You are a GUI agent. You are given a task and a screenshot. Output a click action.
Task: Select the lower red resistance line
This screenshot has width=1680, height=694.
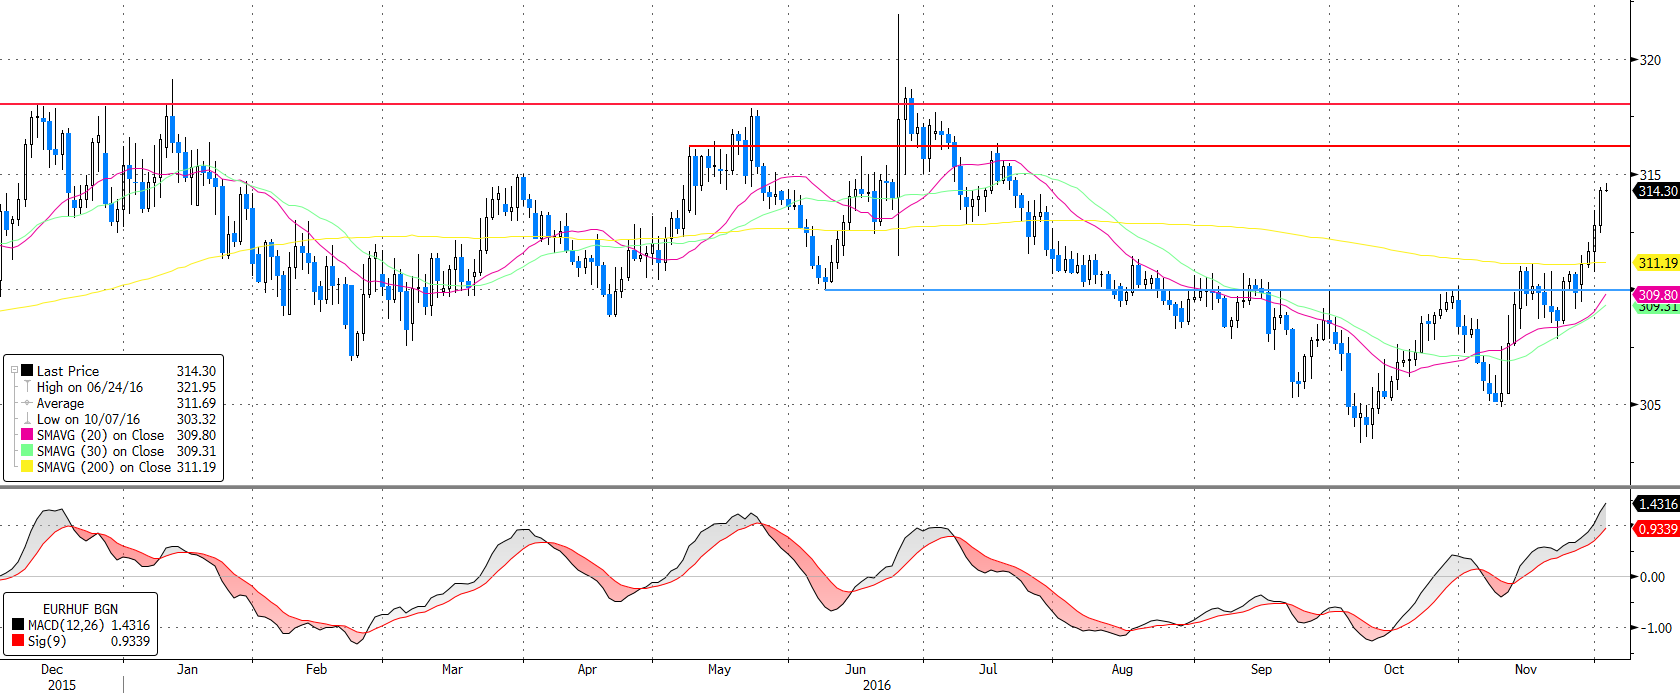1160,146
